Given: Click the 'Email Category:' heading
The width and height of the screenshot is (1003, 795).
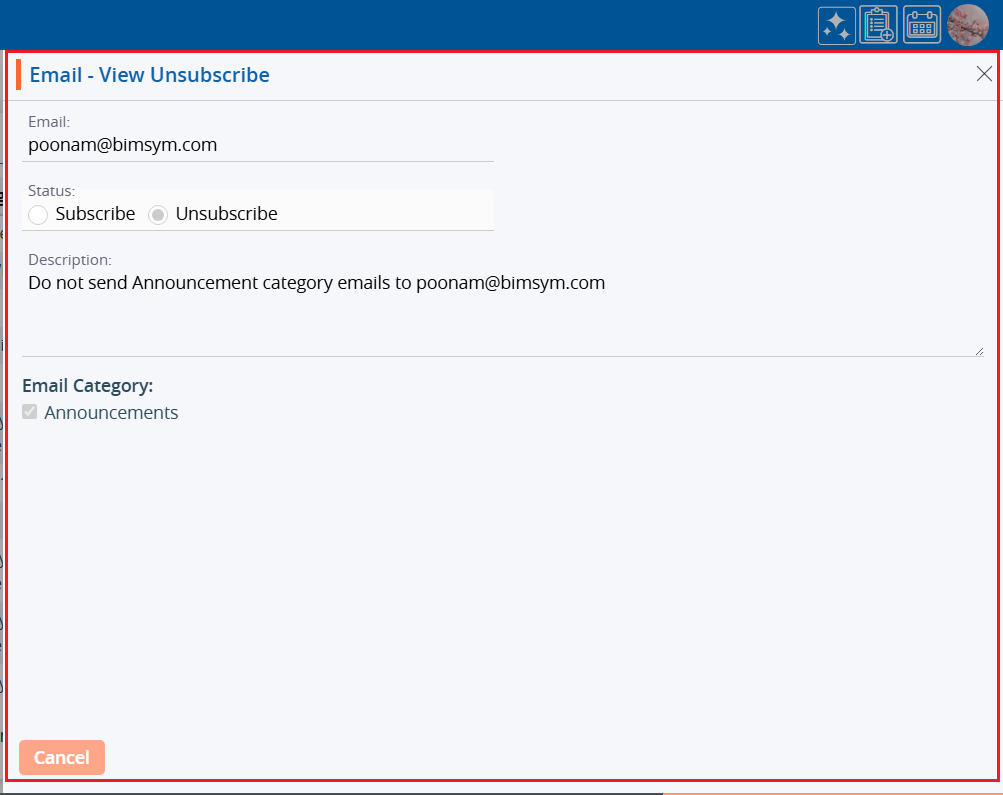Looking at the screenshot, I should point(87,386).
